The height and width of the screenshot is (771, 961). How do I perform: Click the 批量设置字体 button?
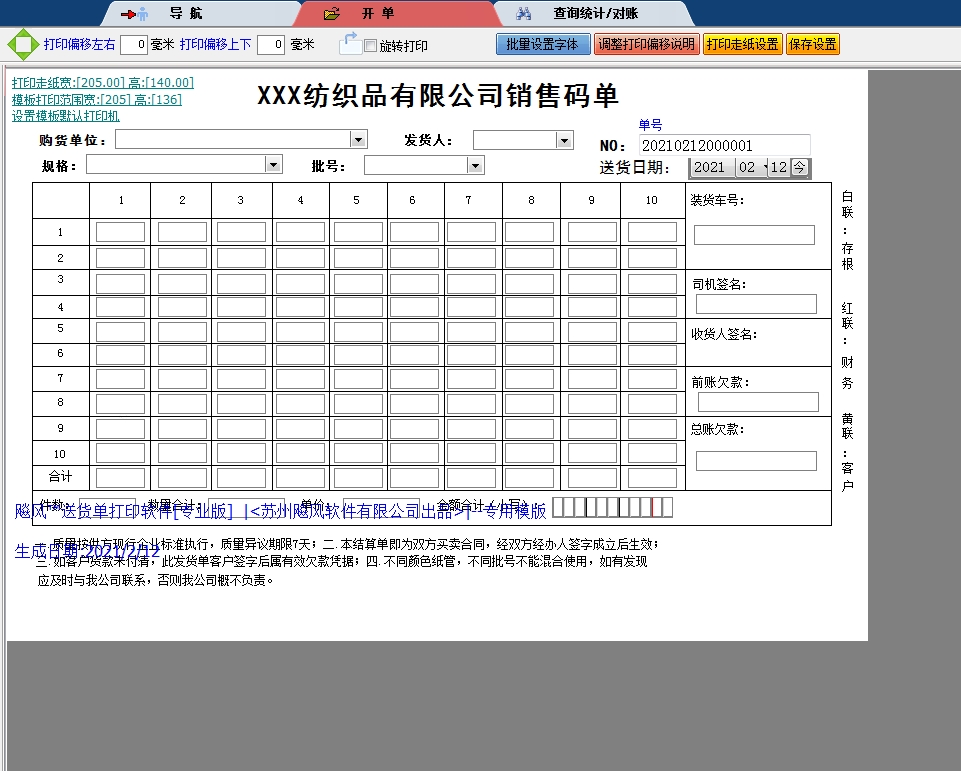point(542,45)
